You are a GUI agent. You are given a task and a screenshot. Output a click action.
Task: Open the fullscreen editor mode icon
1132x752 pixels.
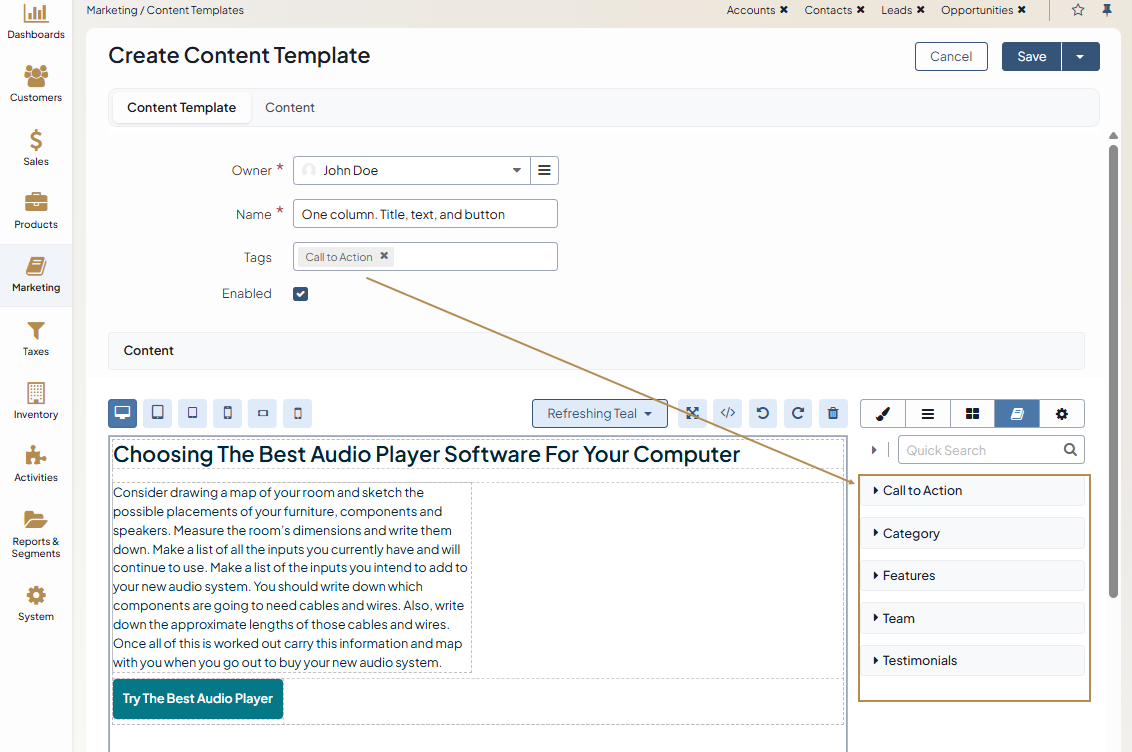692,413
